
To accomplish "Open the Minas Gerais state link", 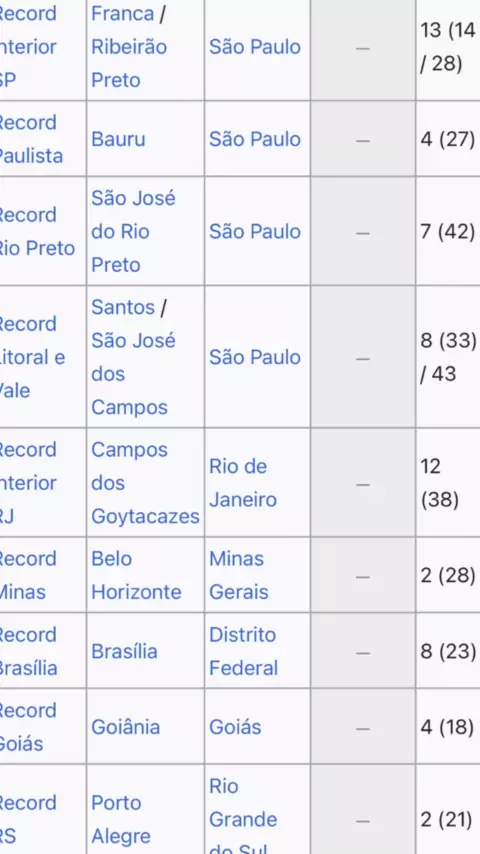I will 239,575.
